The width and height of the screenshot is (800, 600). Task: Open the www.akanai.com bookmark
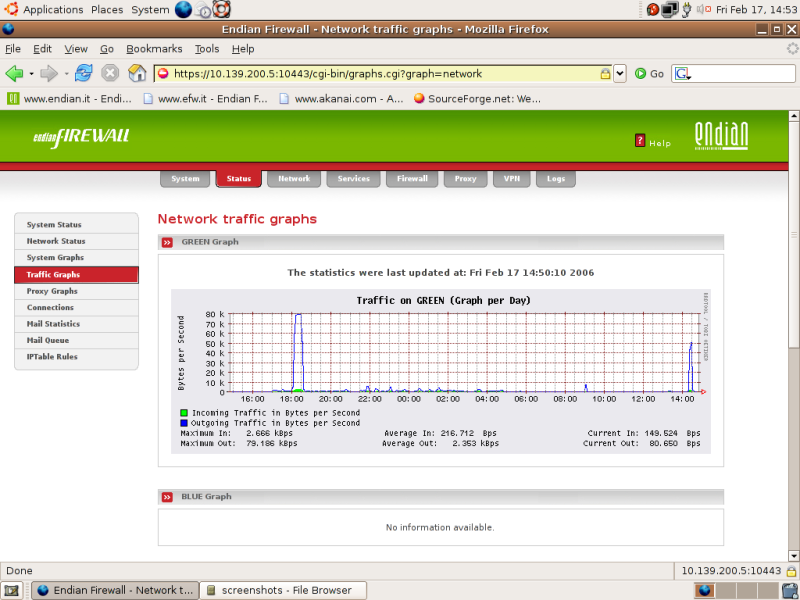click(341, 99)
